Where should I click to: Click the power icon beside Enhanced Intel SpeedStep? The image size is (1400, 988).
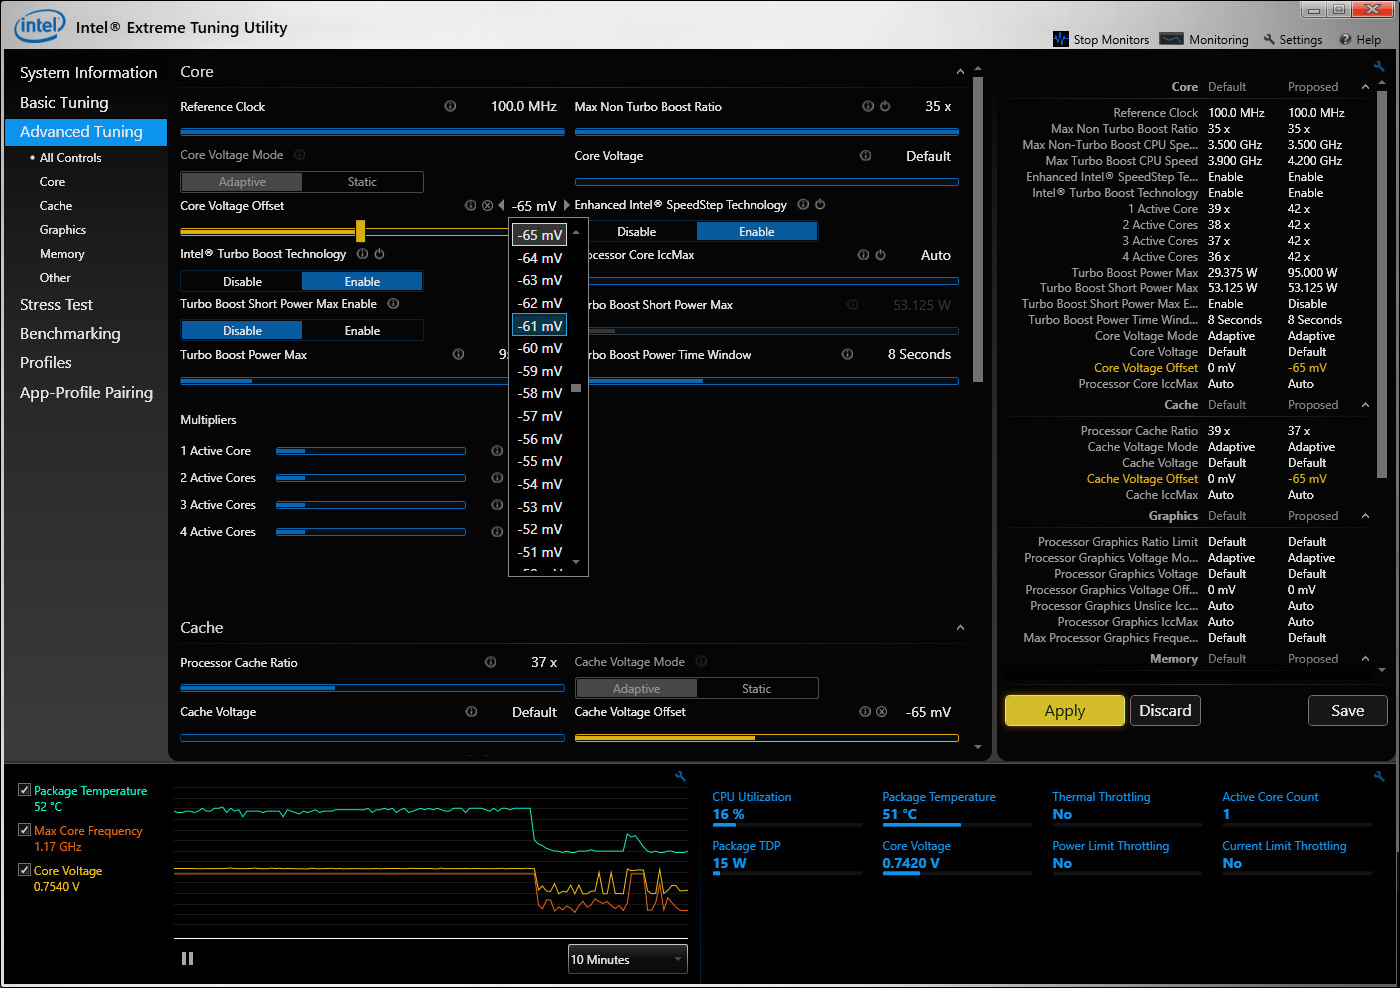pos(820,204)
